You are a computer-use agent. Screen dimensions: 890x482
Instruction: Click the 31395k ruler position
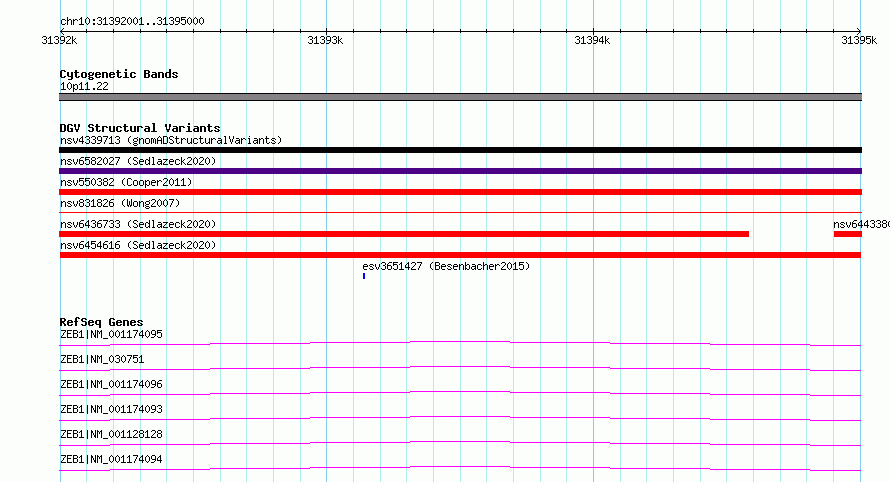pos(859,40)
